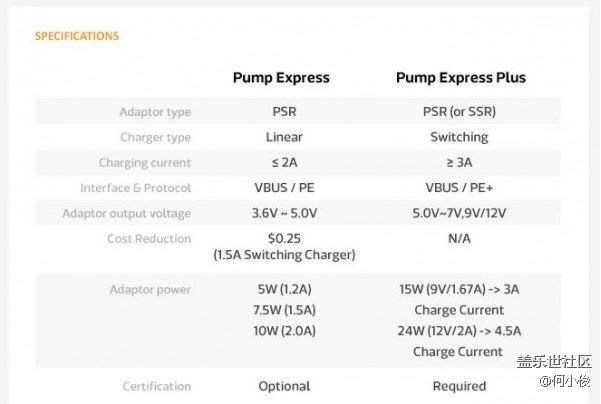Click the Switching charger type value
Viewport: 601px width, 404px height.
point(459,137)
